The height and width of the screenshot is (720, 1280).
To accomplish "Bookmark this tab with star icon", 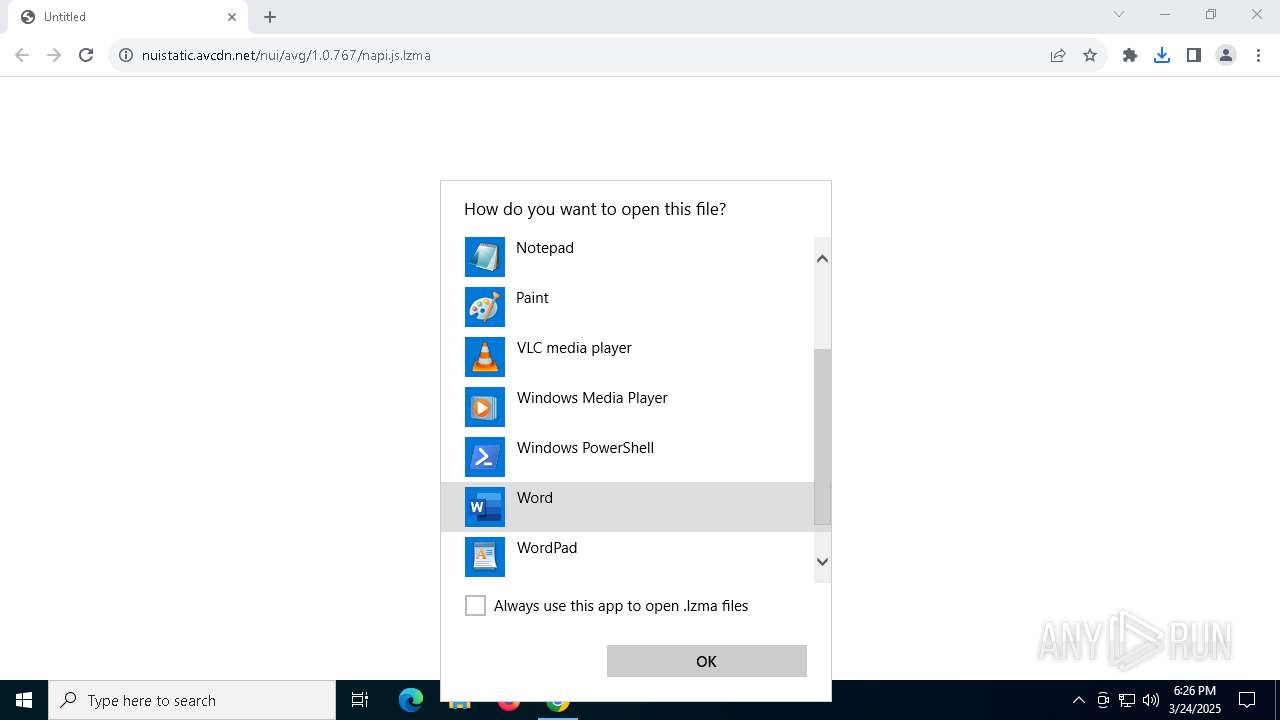I will (x=1090, y=55).
